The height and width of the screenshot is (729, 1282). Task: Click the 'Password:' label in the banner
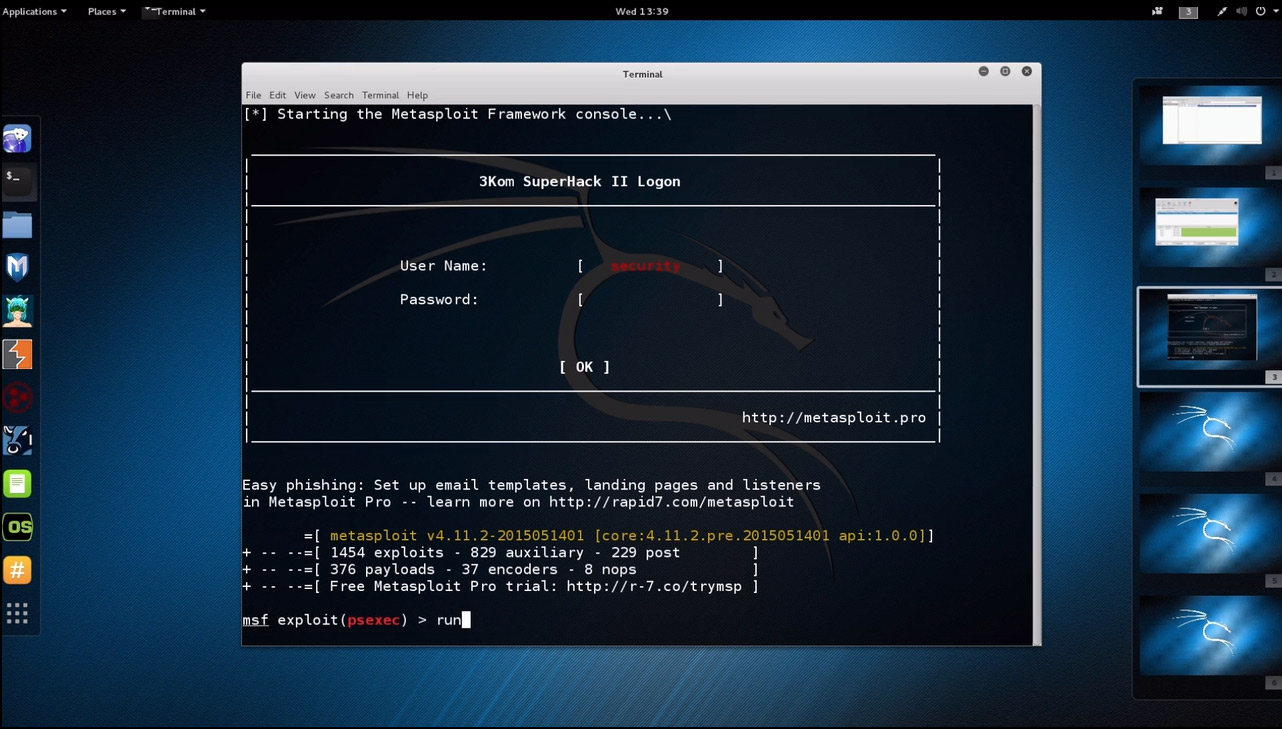click(x=439, y=299)
